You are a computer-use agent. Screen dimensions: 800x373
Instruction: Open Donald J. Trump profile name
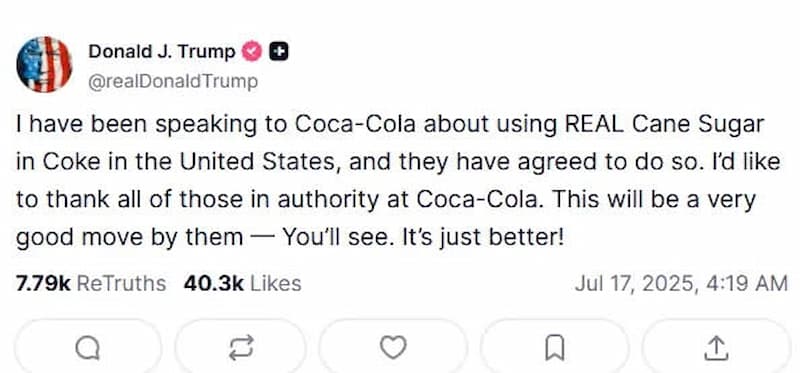click(x=162, y=52)
